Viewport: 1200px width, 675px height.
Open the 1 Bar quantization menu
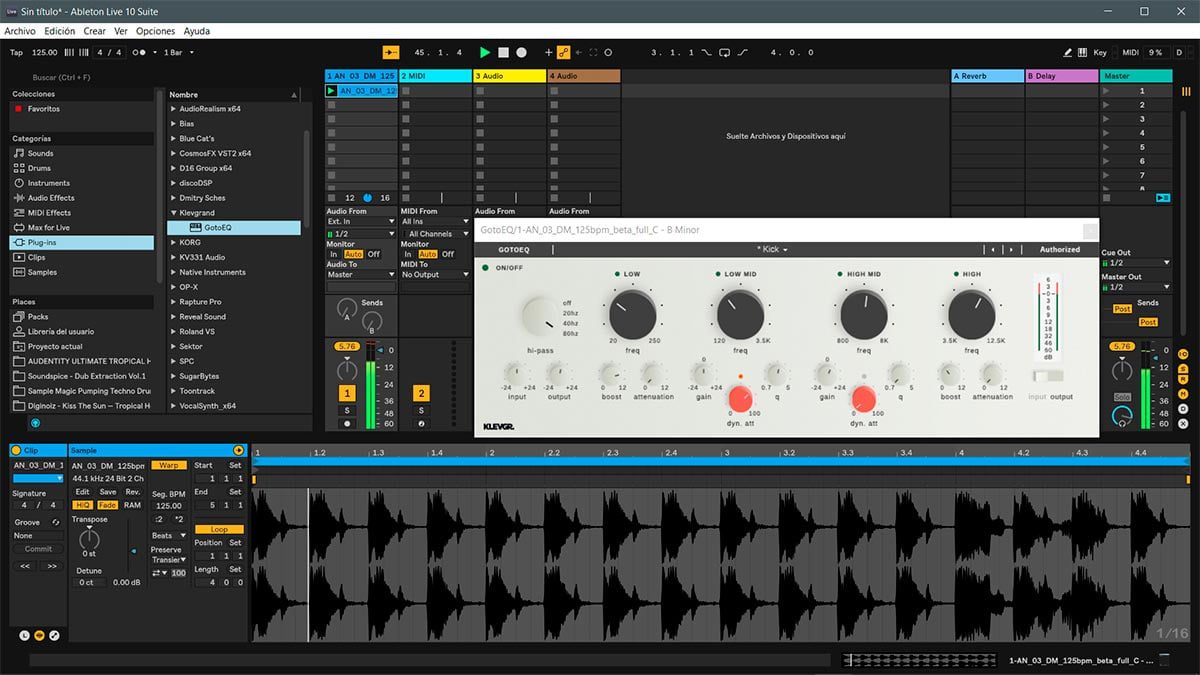pos(178,52)
